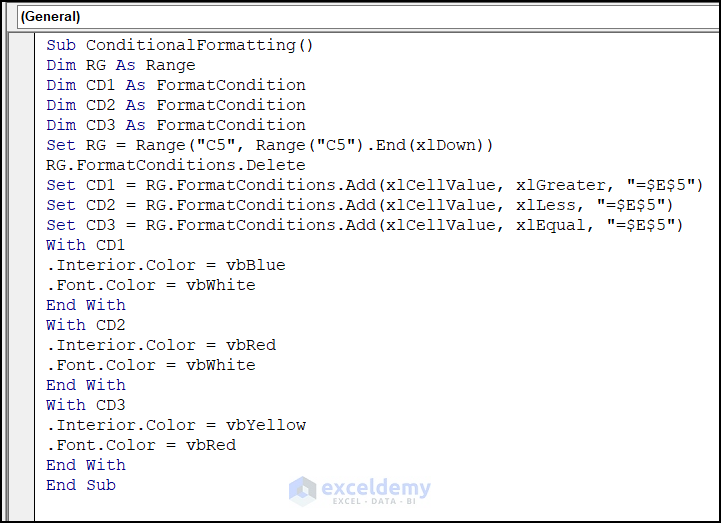Place cursor on Sub ConditionalFormatting() line
This screenshot has height=523, width=721.
pos(180,45)
